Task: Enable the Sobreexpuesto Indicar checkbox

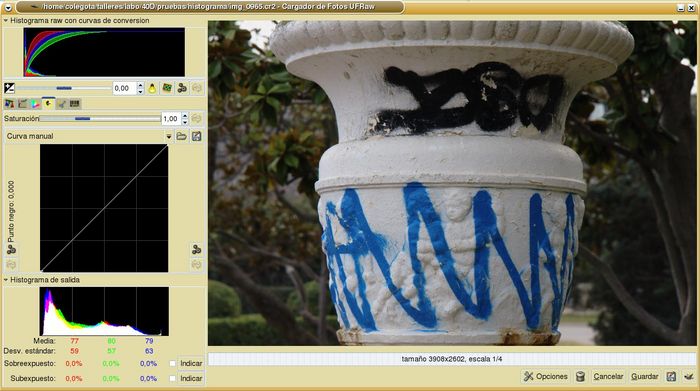Action: (x=172, y=363)
